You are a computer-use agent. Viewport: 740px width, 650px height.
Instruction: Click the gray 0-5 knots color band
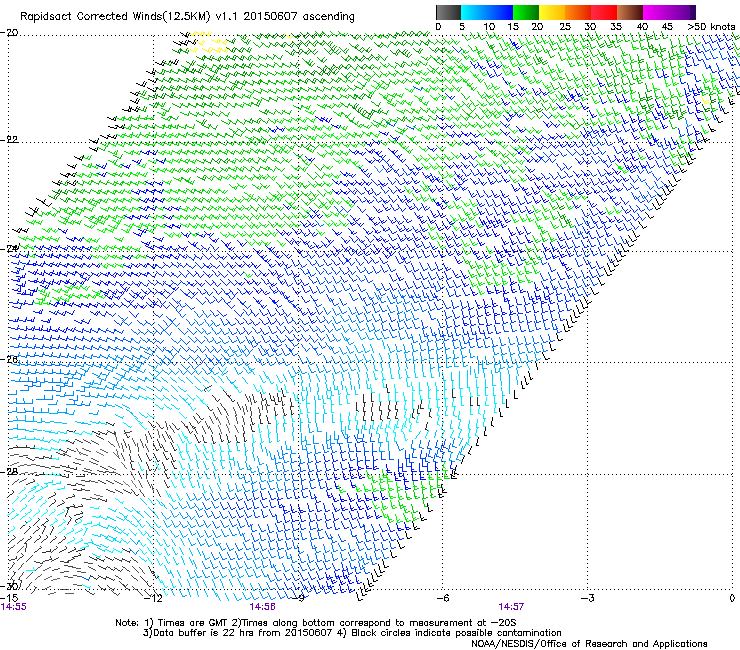(x=448, y=12)
